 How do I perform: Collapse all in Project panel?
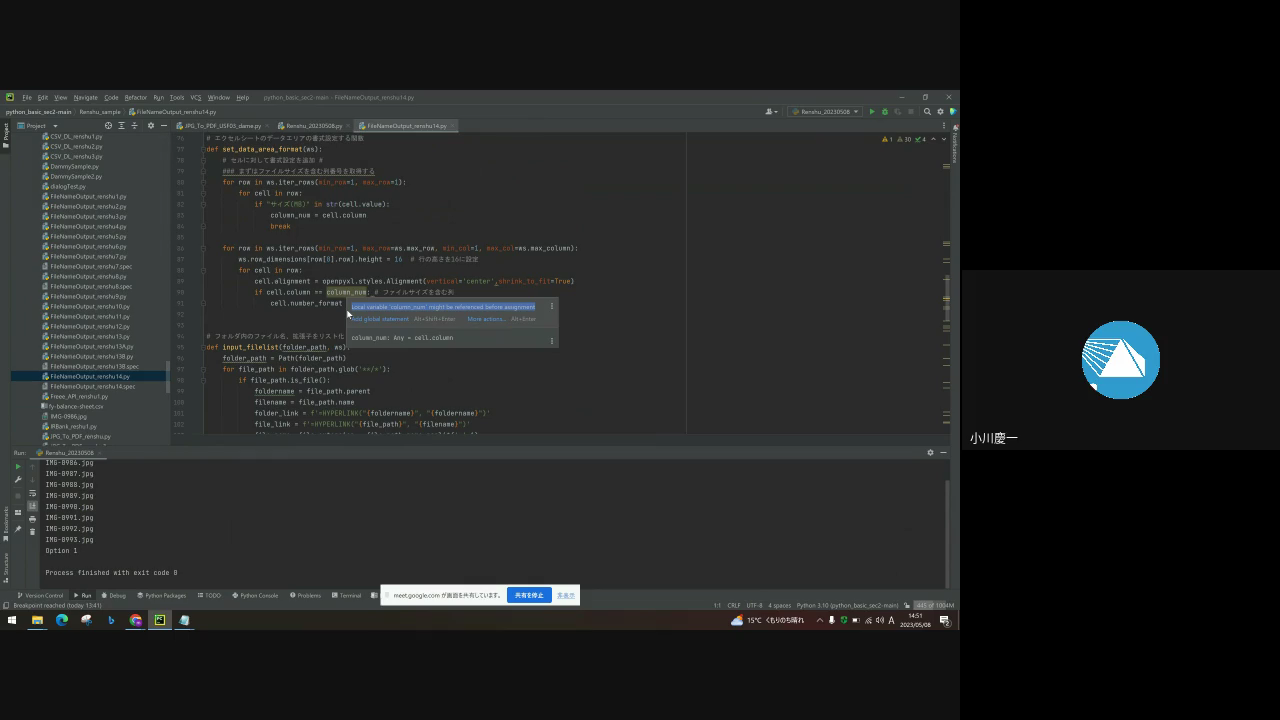click(x=134, y=126)
